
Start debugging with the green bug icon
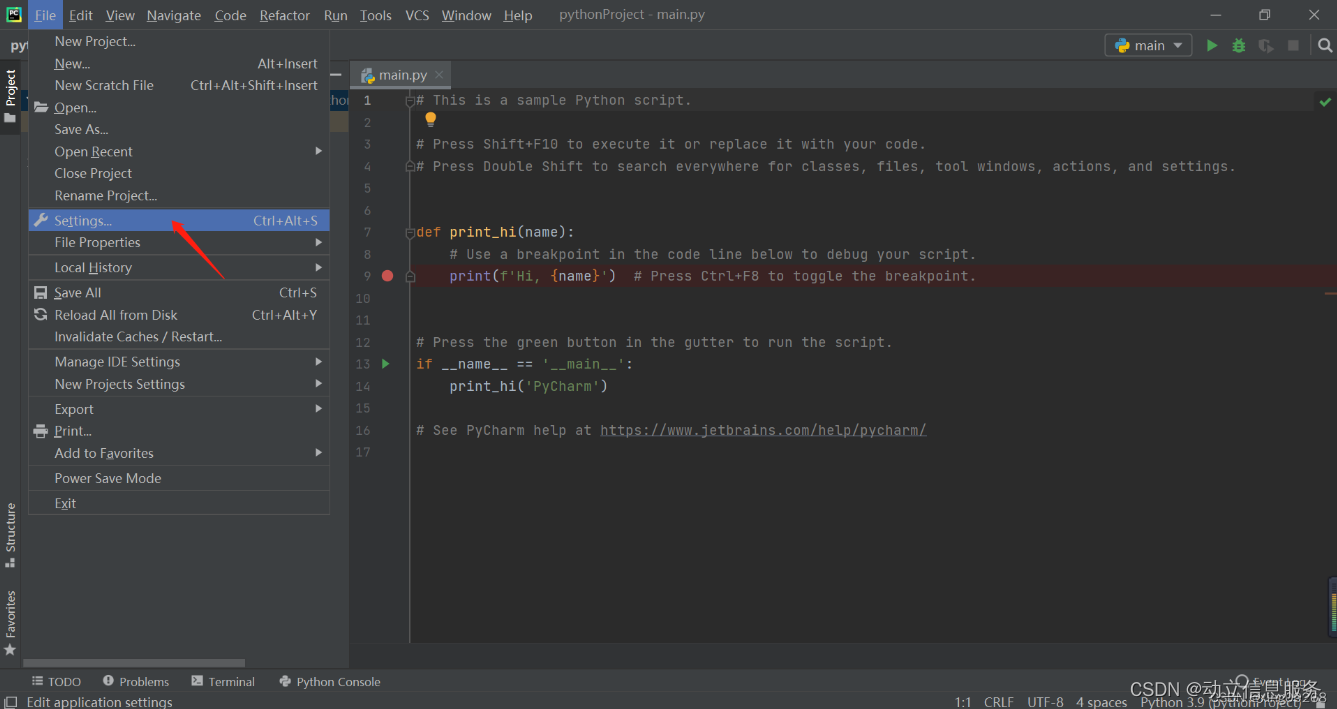point(1239,45)
